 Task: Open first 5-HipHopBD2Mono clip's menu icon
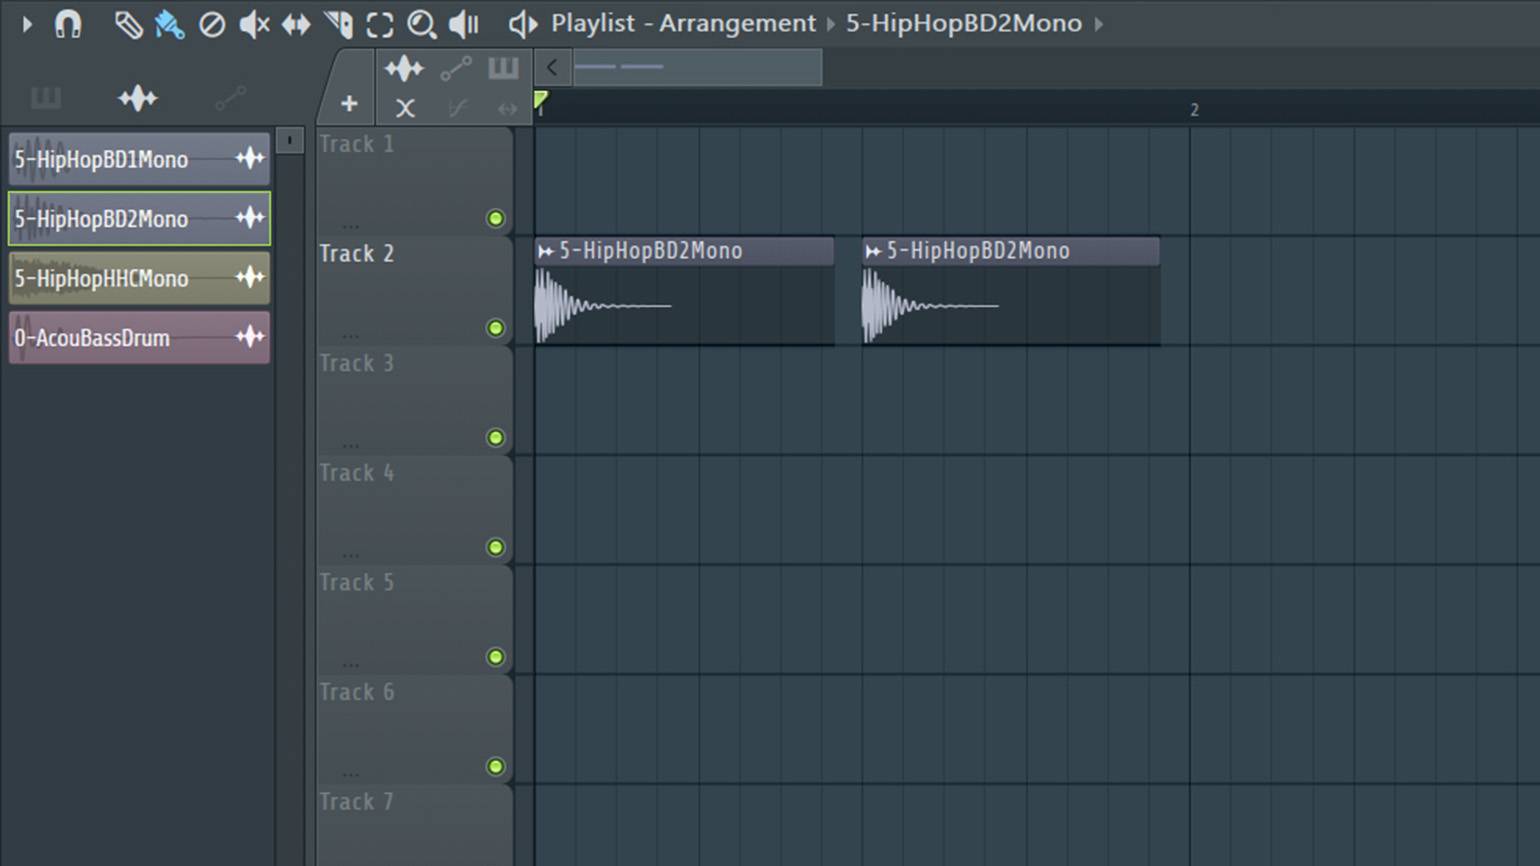tap(546, 251)
